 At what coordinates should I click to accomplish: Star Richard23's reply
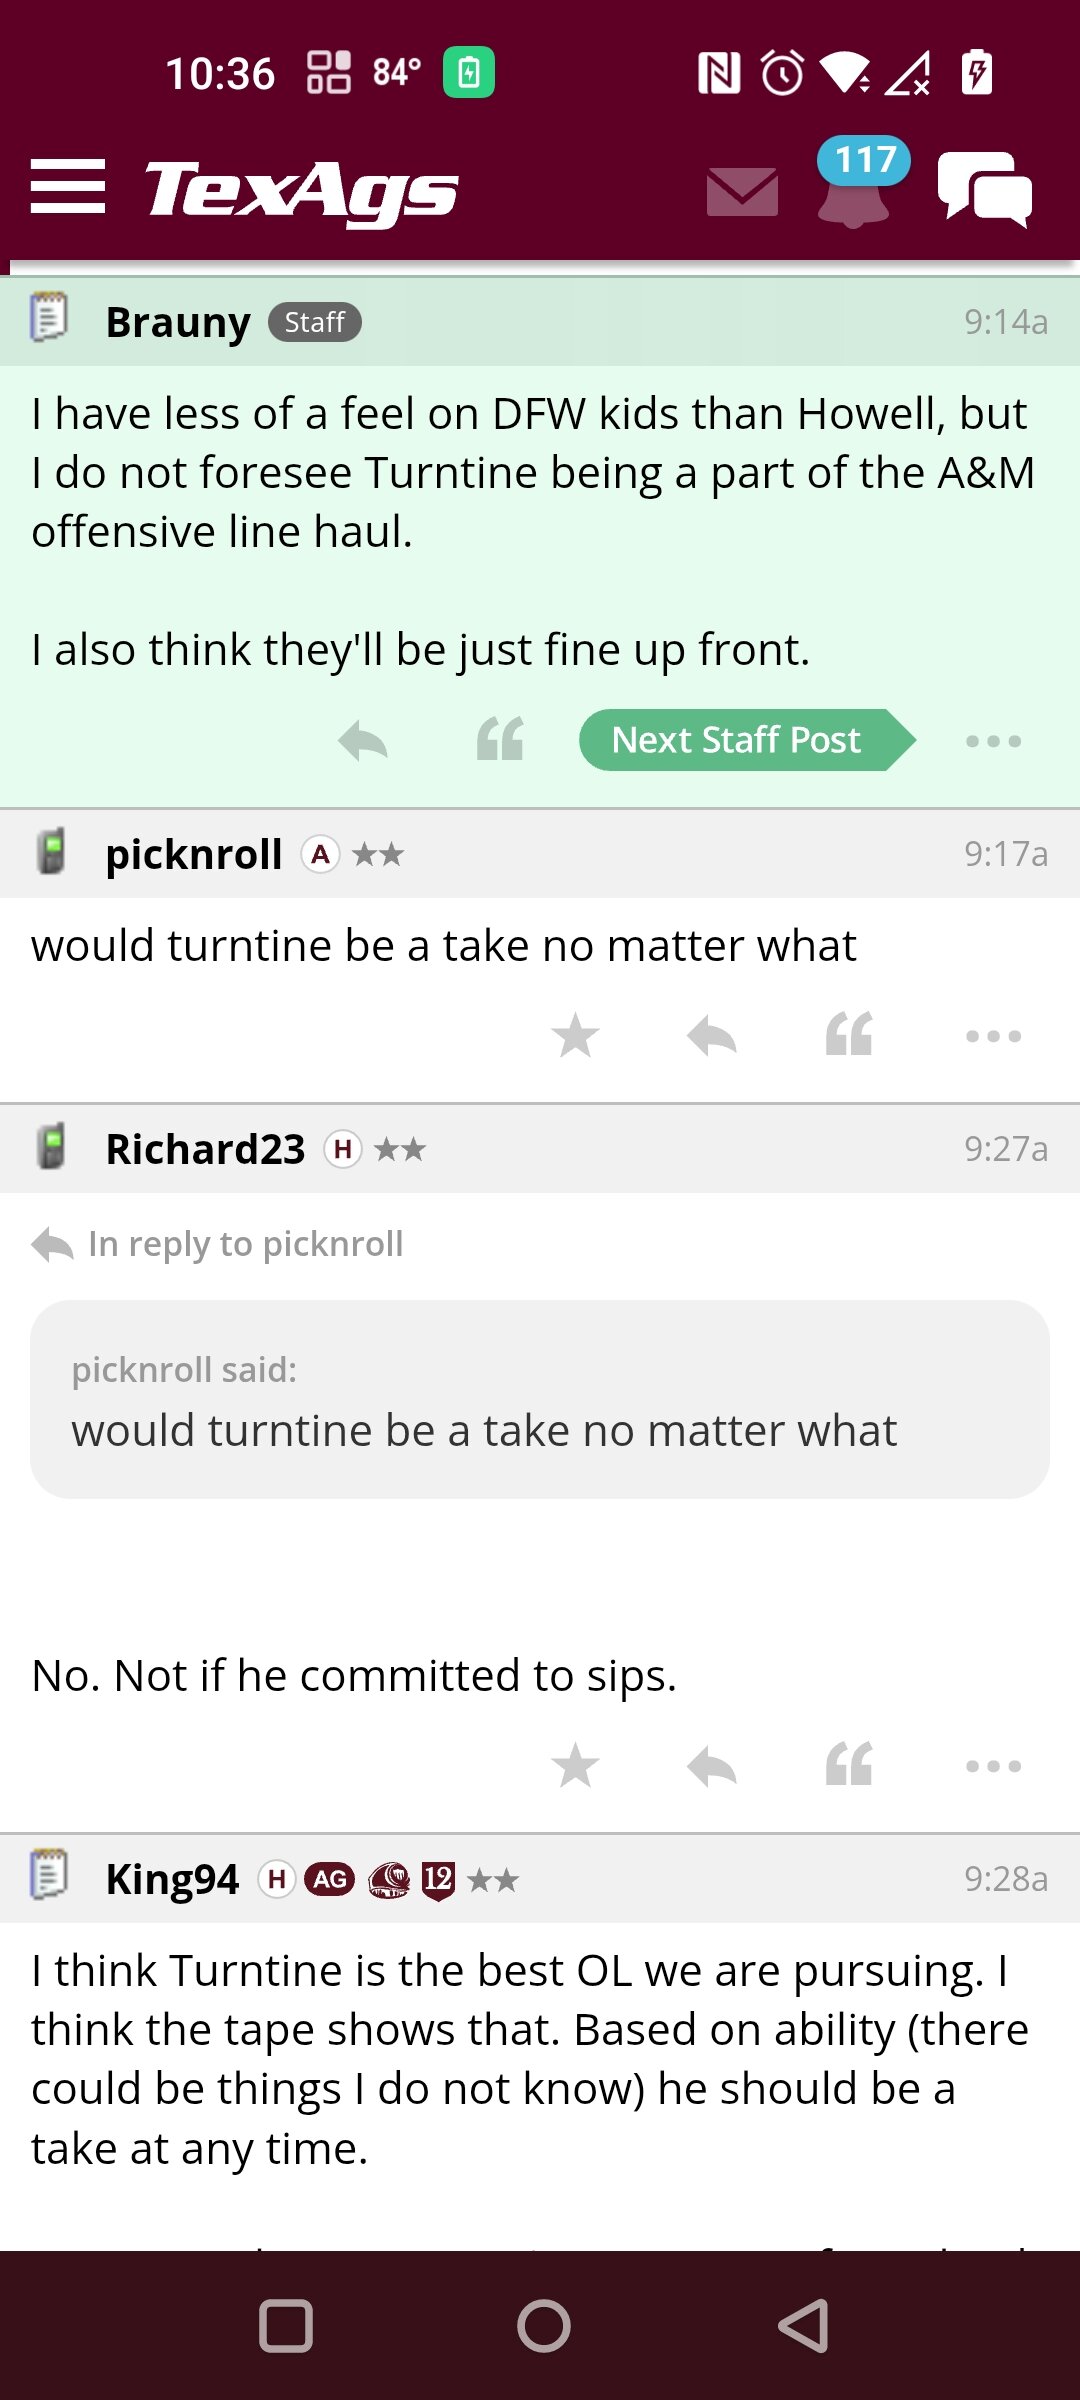[x=576, y=1765]
